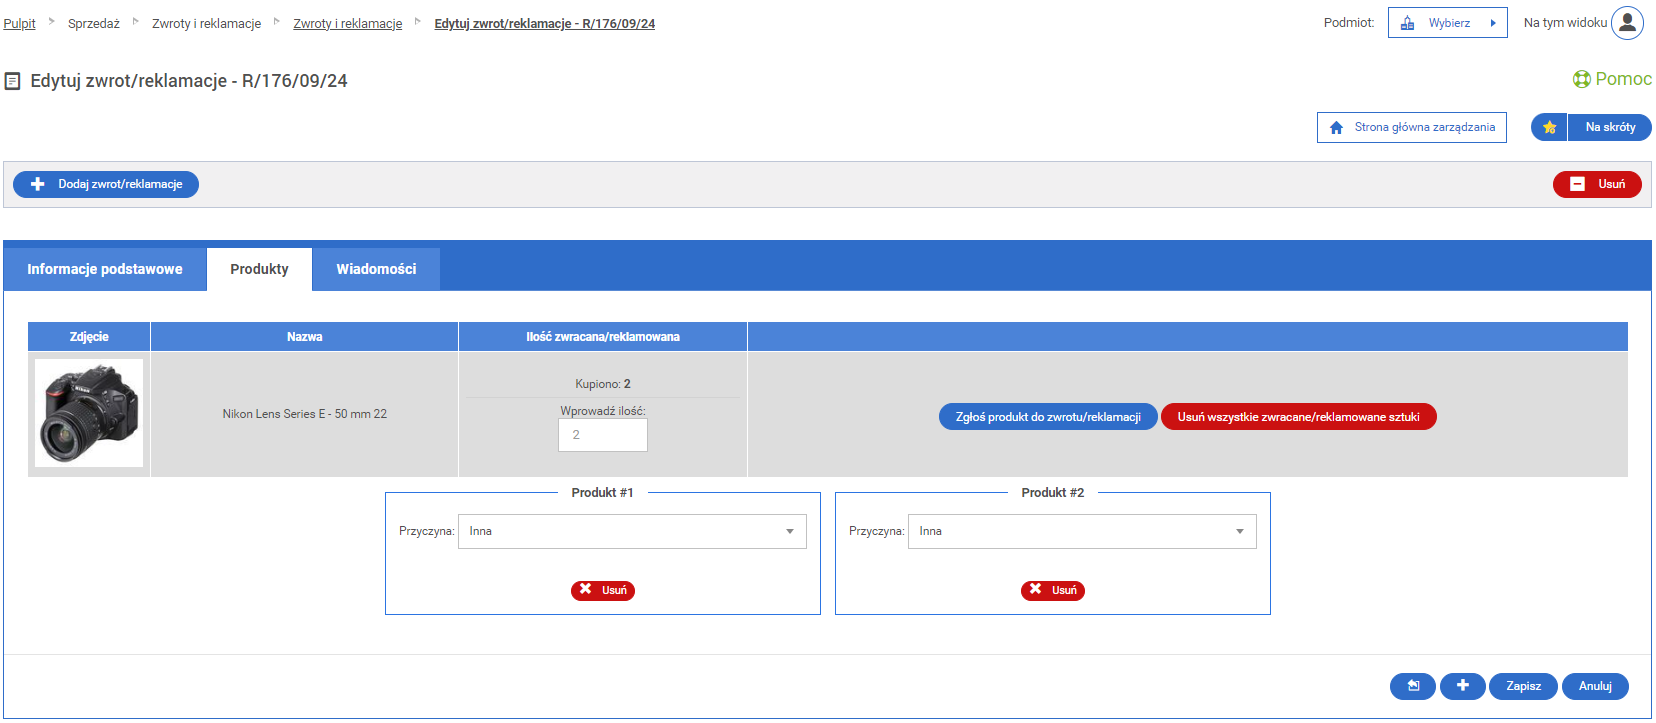Click Usuń wszystkie zwracane/reklamowane sztuki
This screenshot has height=723, width=1656.
tap(1298, 417)
